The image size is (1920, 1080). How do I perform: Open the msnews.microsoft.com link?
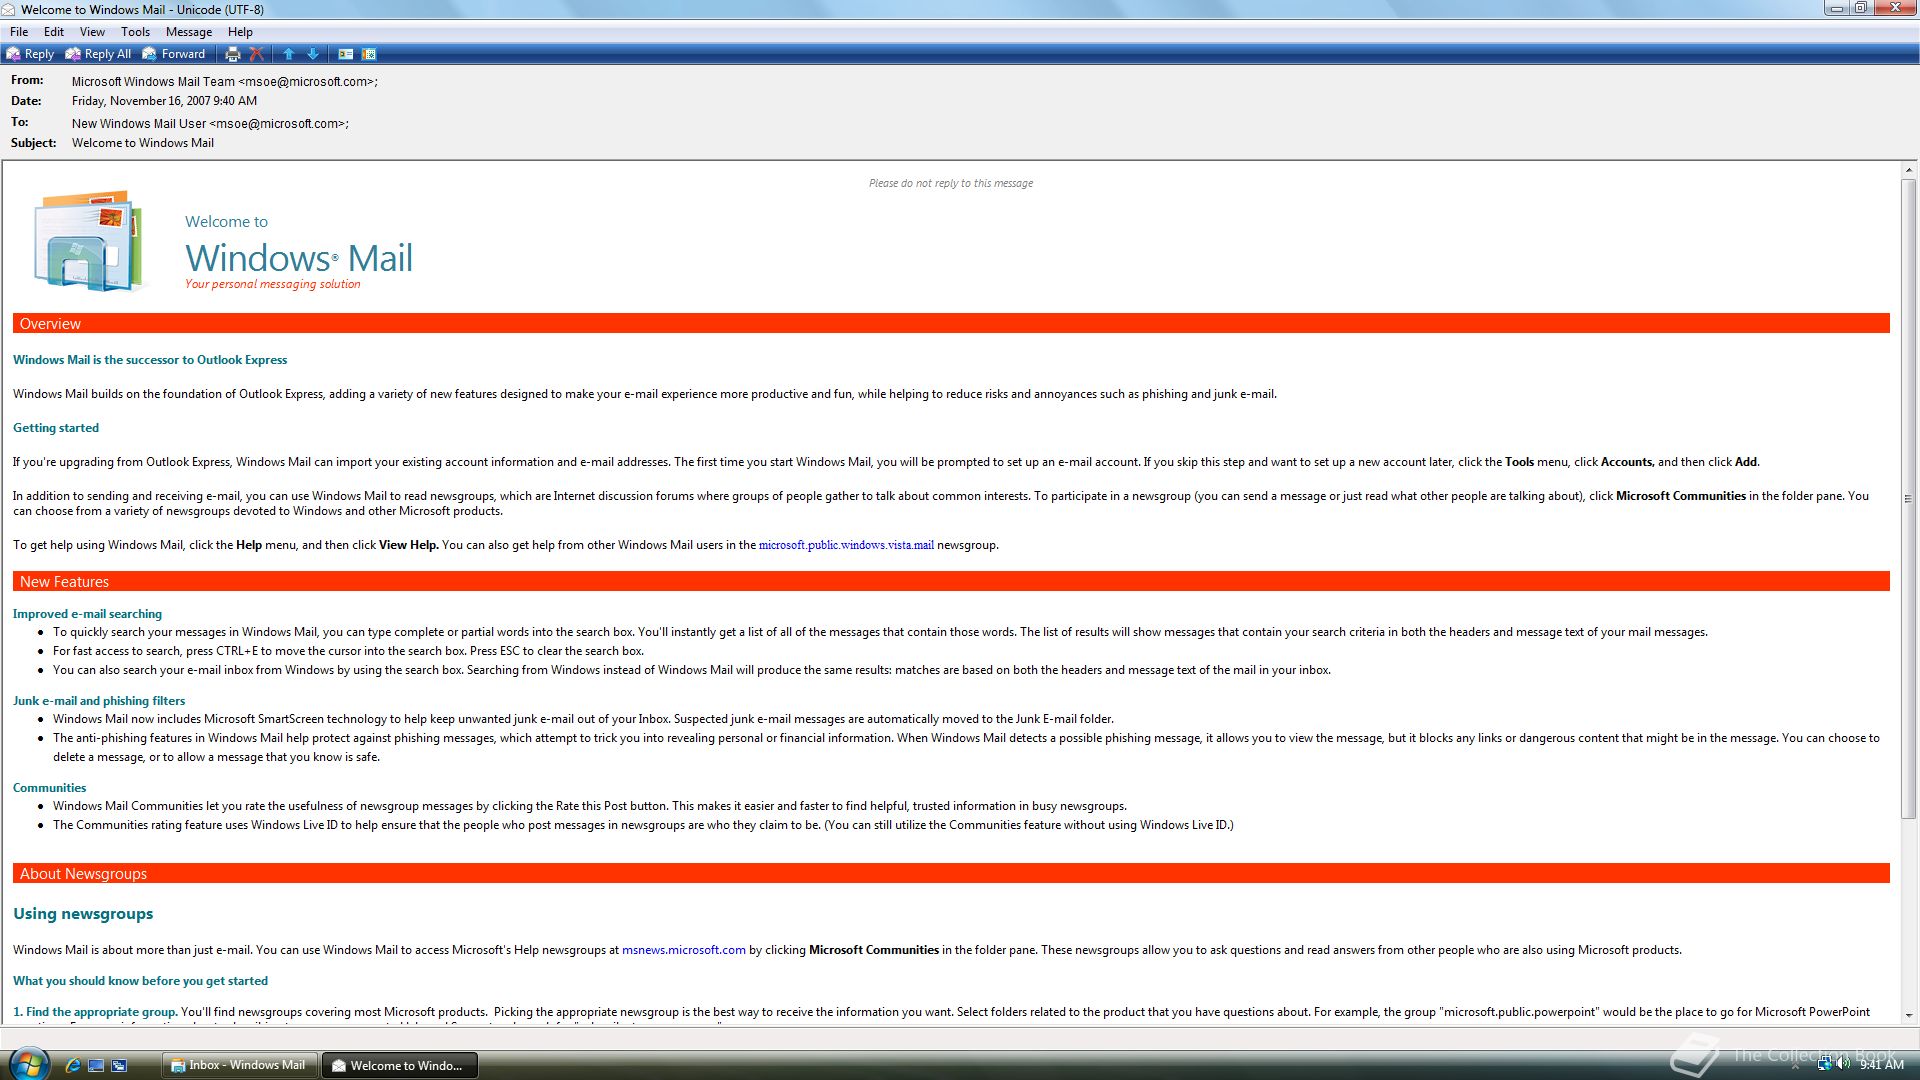click(684, 950)
